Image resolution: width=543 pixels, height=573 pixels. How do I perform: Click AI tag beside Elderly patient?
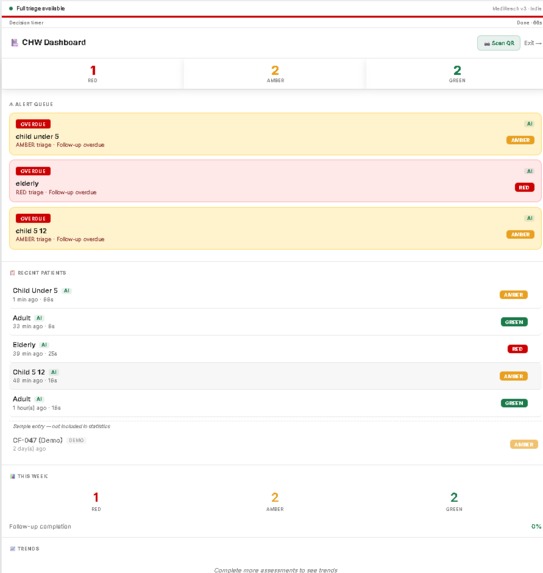44,345
